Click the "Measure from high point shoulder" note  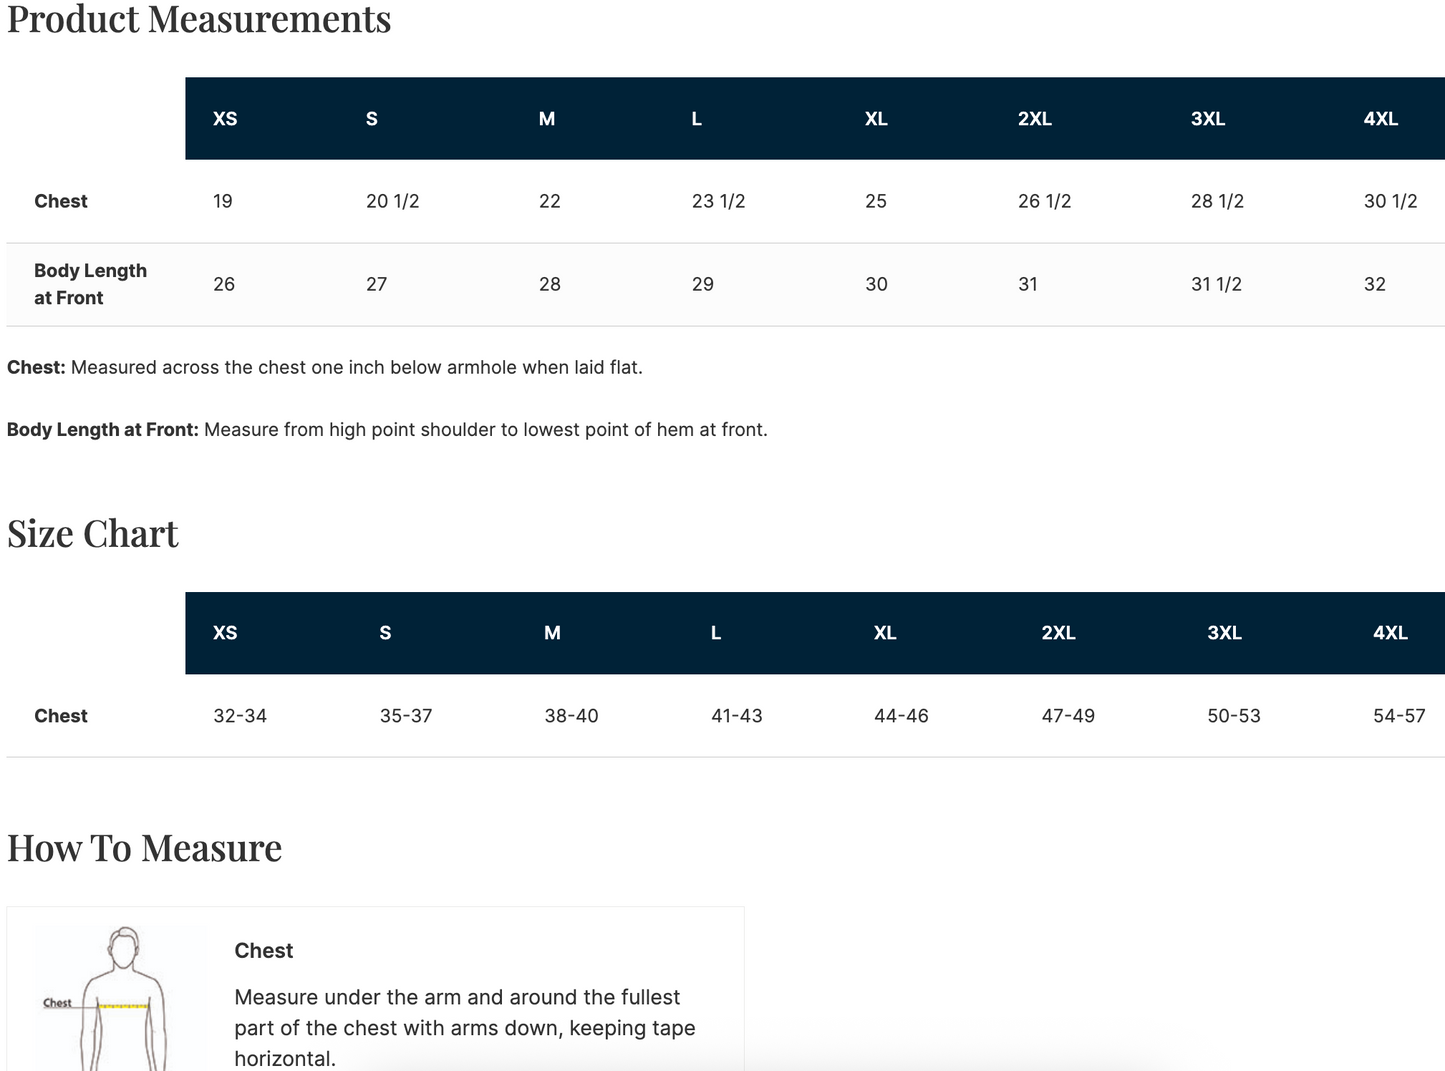tap(485, 430)
